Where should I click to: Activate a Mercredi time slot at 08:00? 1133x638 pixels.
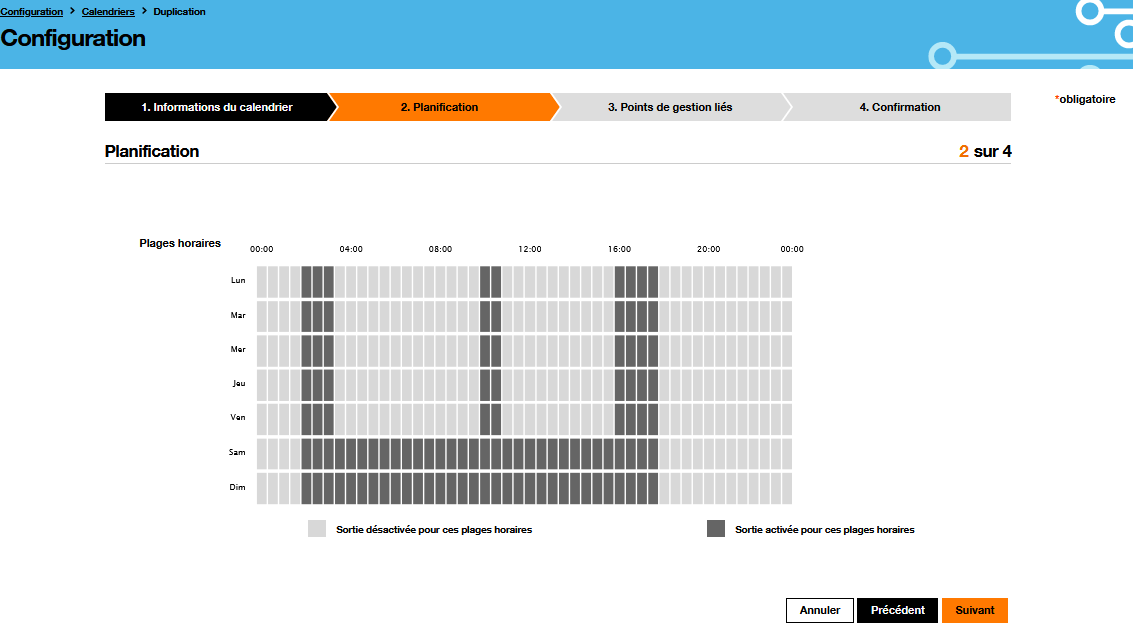click(x=440, y=350)
